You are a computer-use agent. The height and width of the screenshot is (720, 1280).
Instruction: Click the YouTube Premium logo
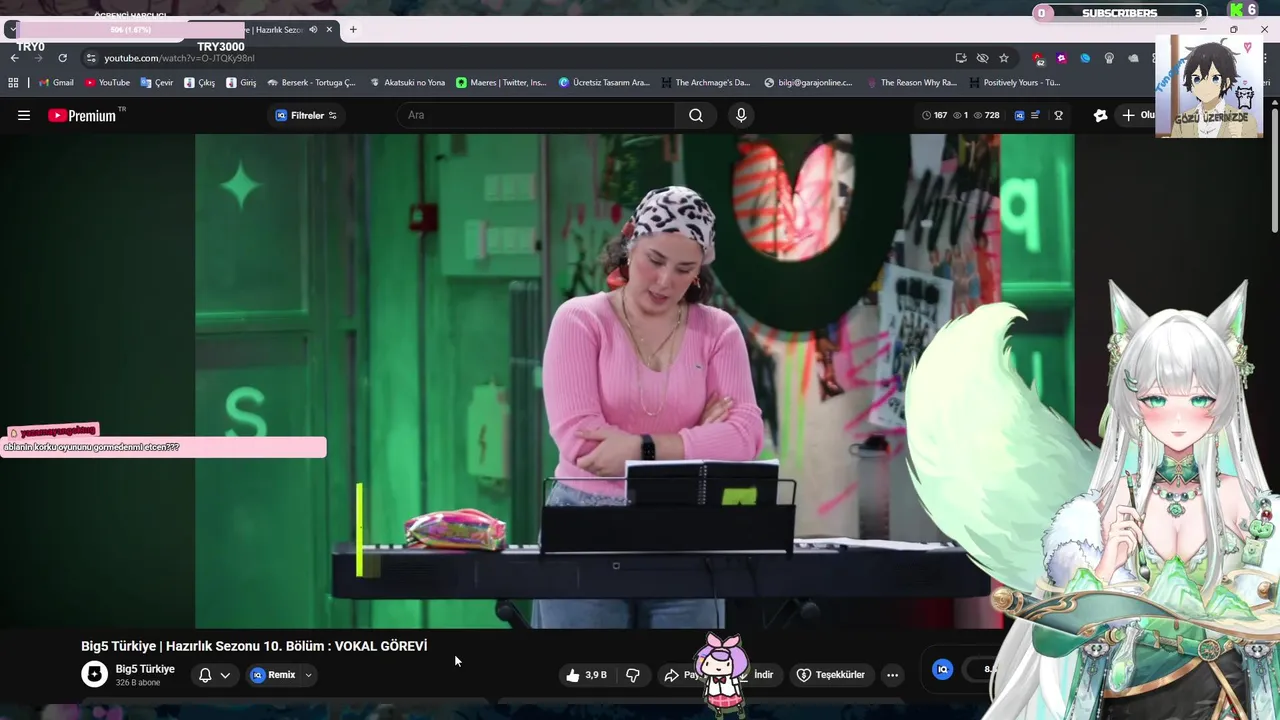tap(82, 115)
